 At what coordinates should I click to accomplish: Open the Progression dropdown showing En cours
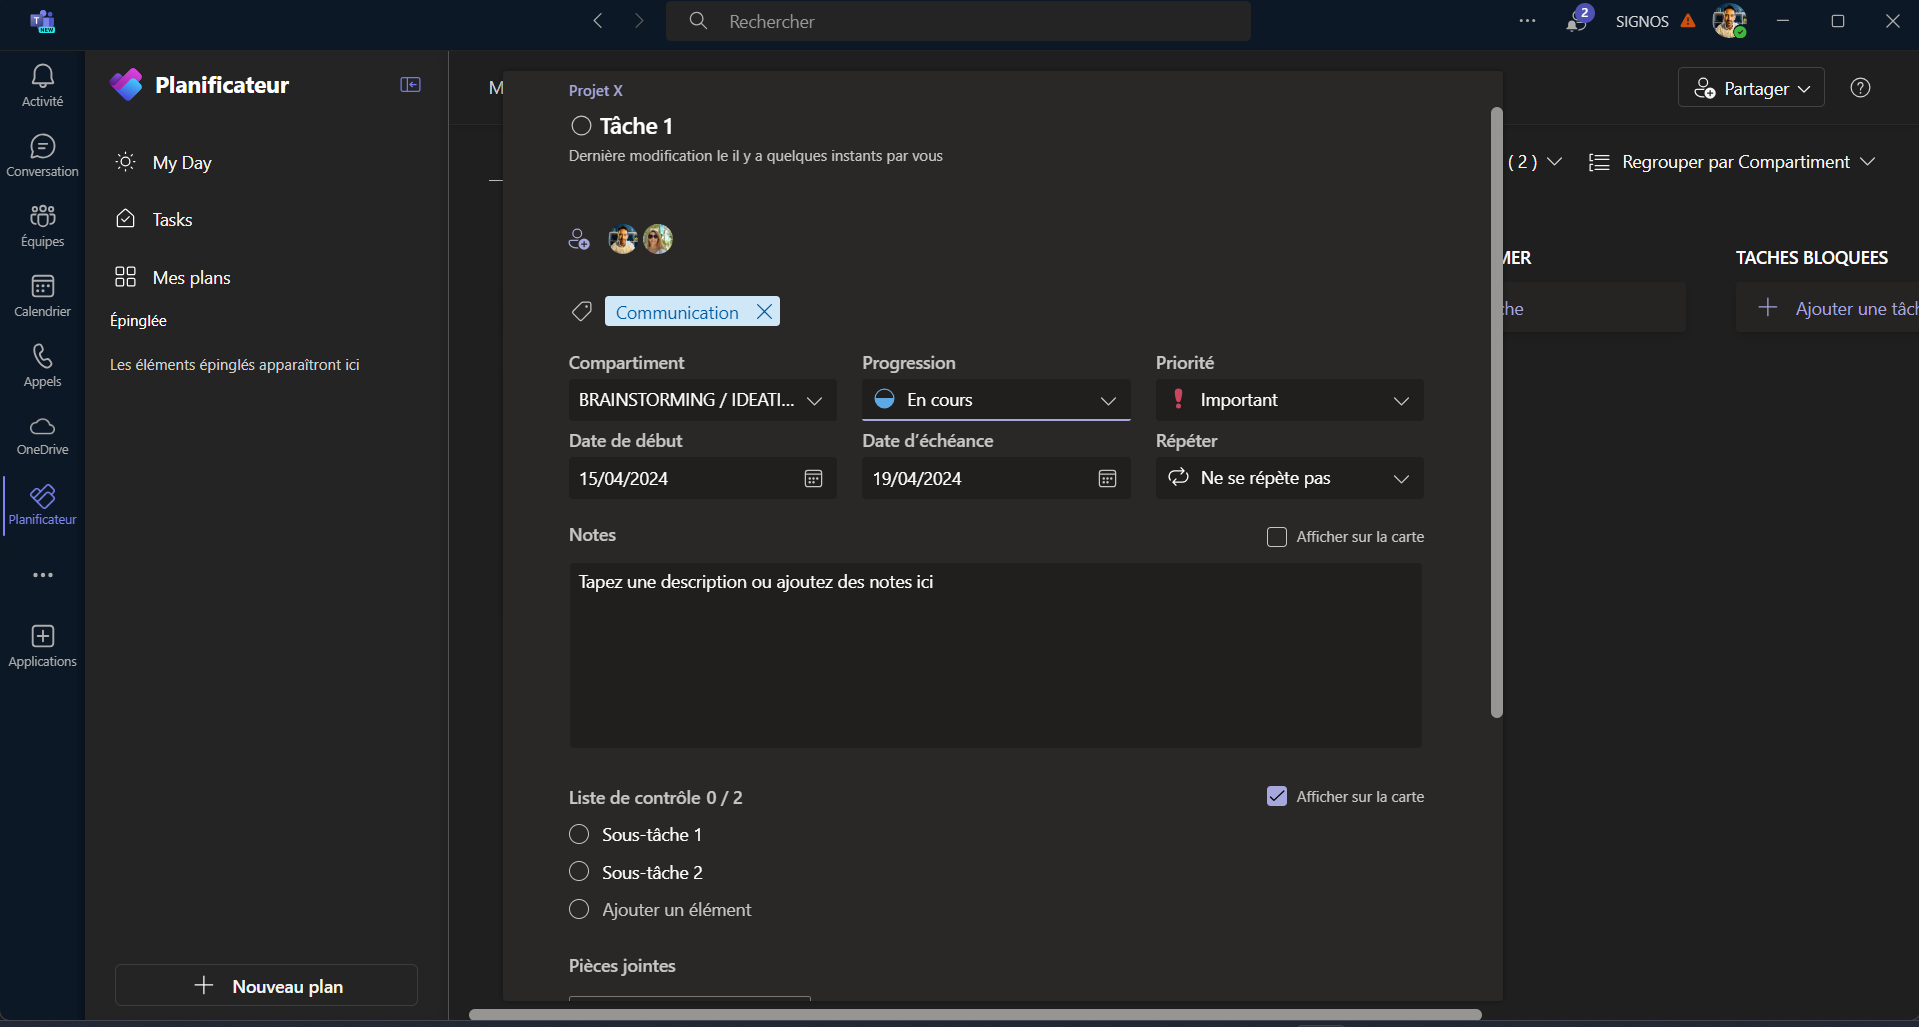pyautogui.click(x=995, y=400)
